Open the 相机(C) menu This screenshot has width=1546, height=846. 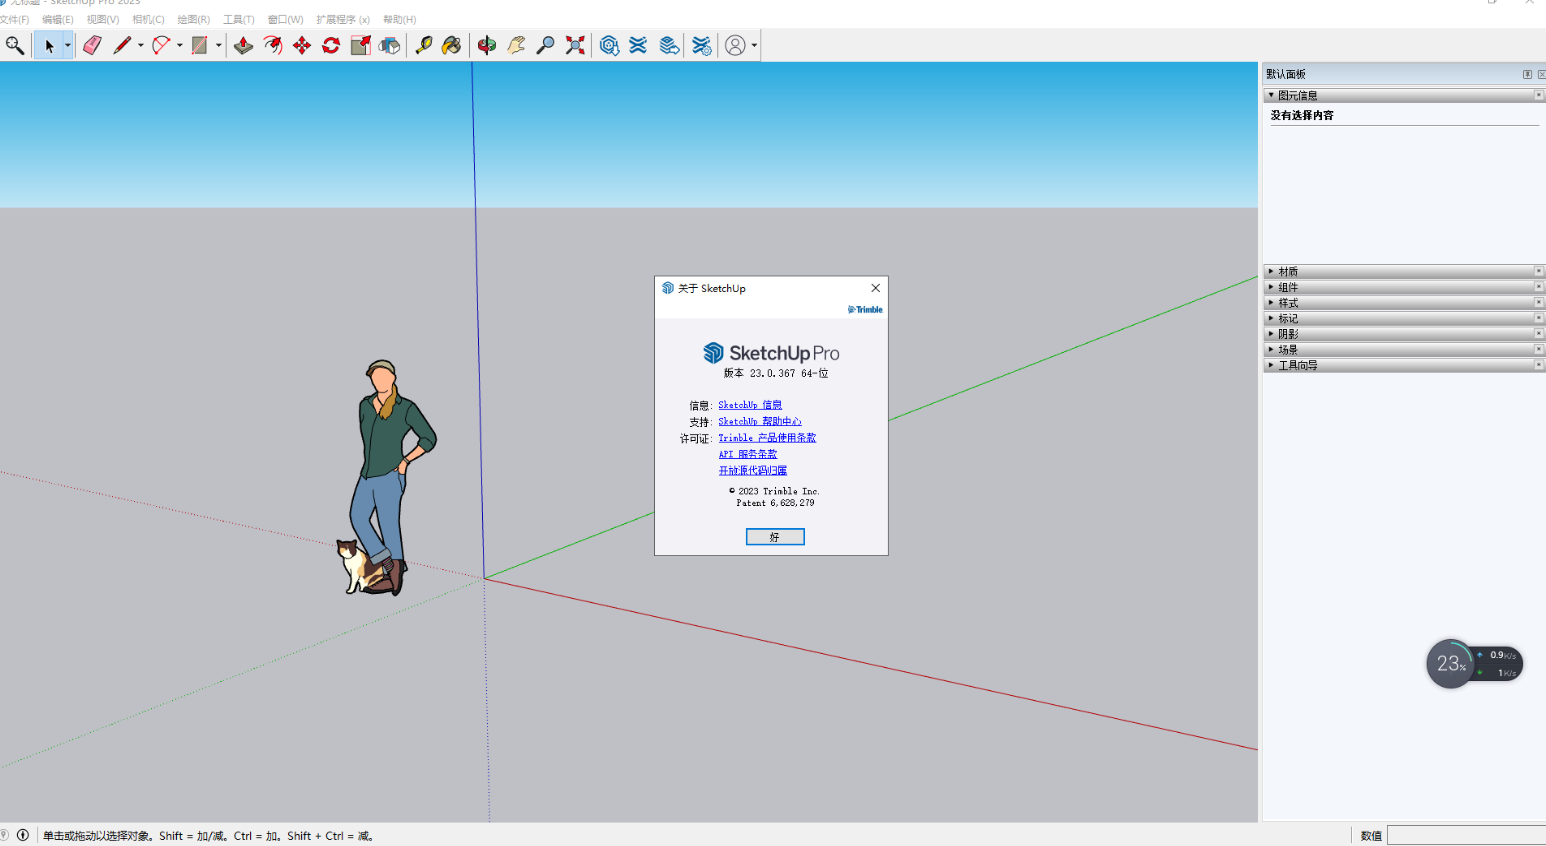(x=148, y=19)
